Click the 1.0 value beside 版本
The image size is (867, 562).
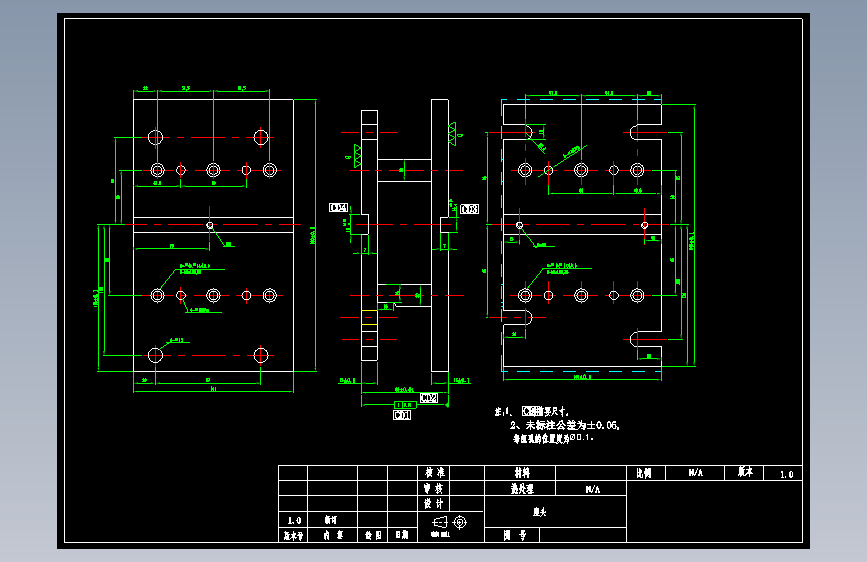tap(786, 474)
